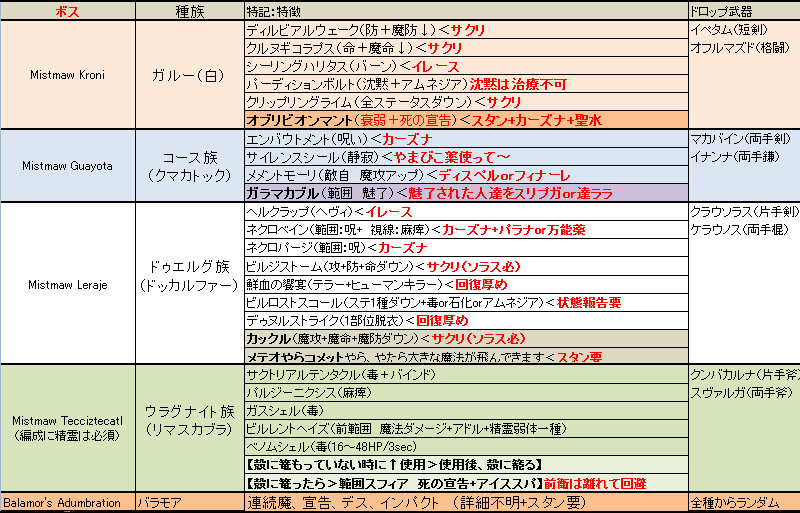
Task: Select the ボス header cell
Action: [68, 11]
